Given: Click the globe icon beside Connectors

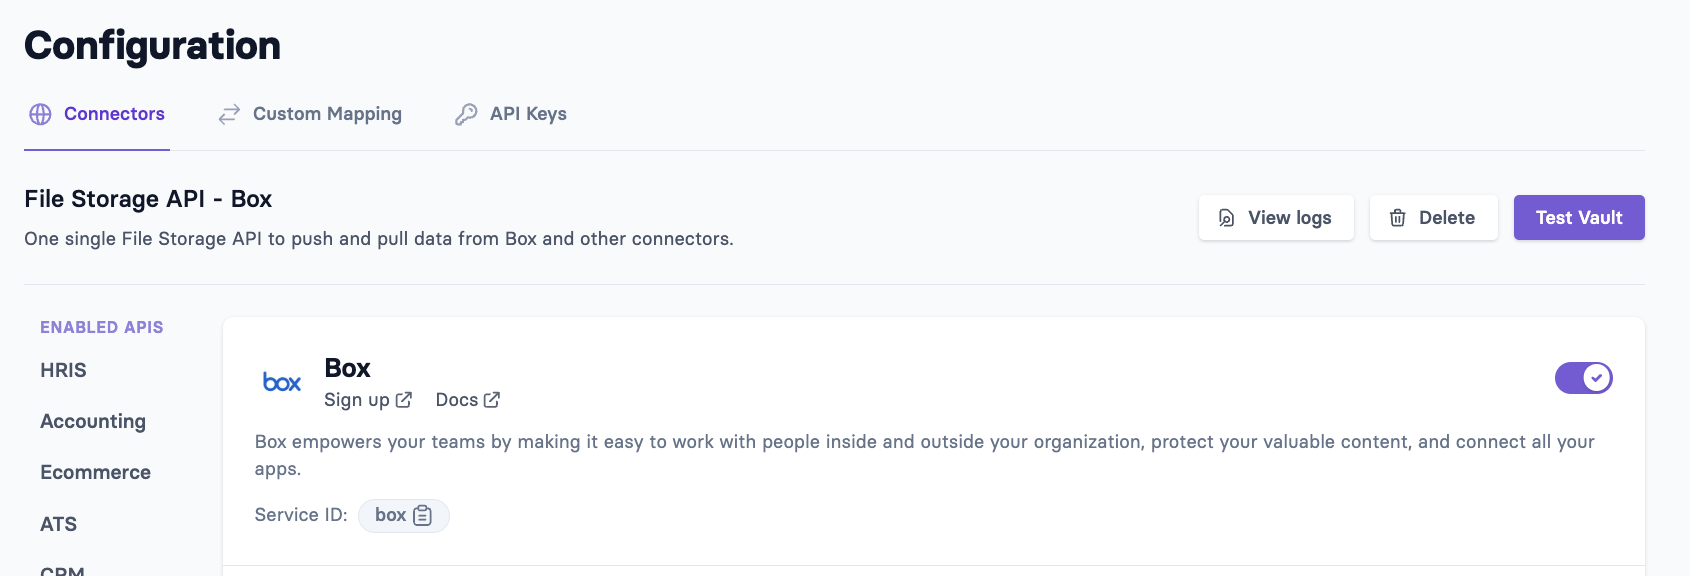Looking at the screenshot, I should pyautogui.click(x=40, y=114).
